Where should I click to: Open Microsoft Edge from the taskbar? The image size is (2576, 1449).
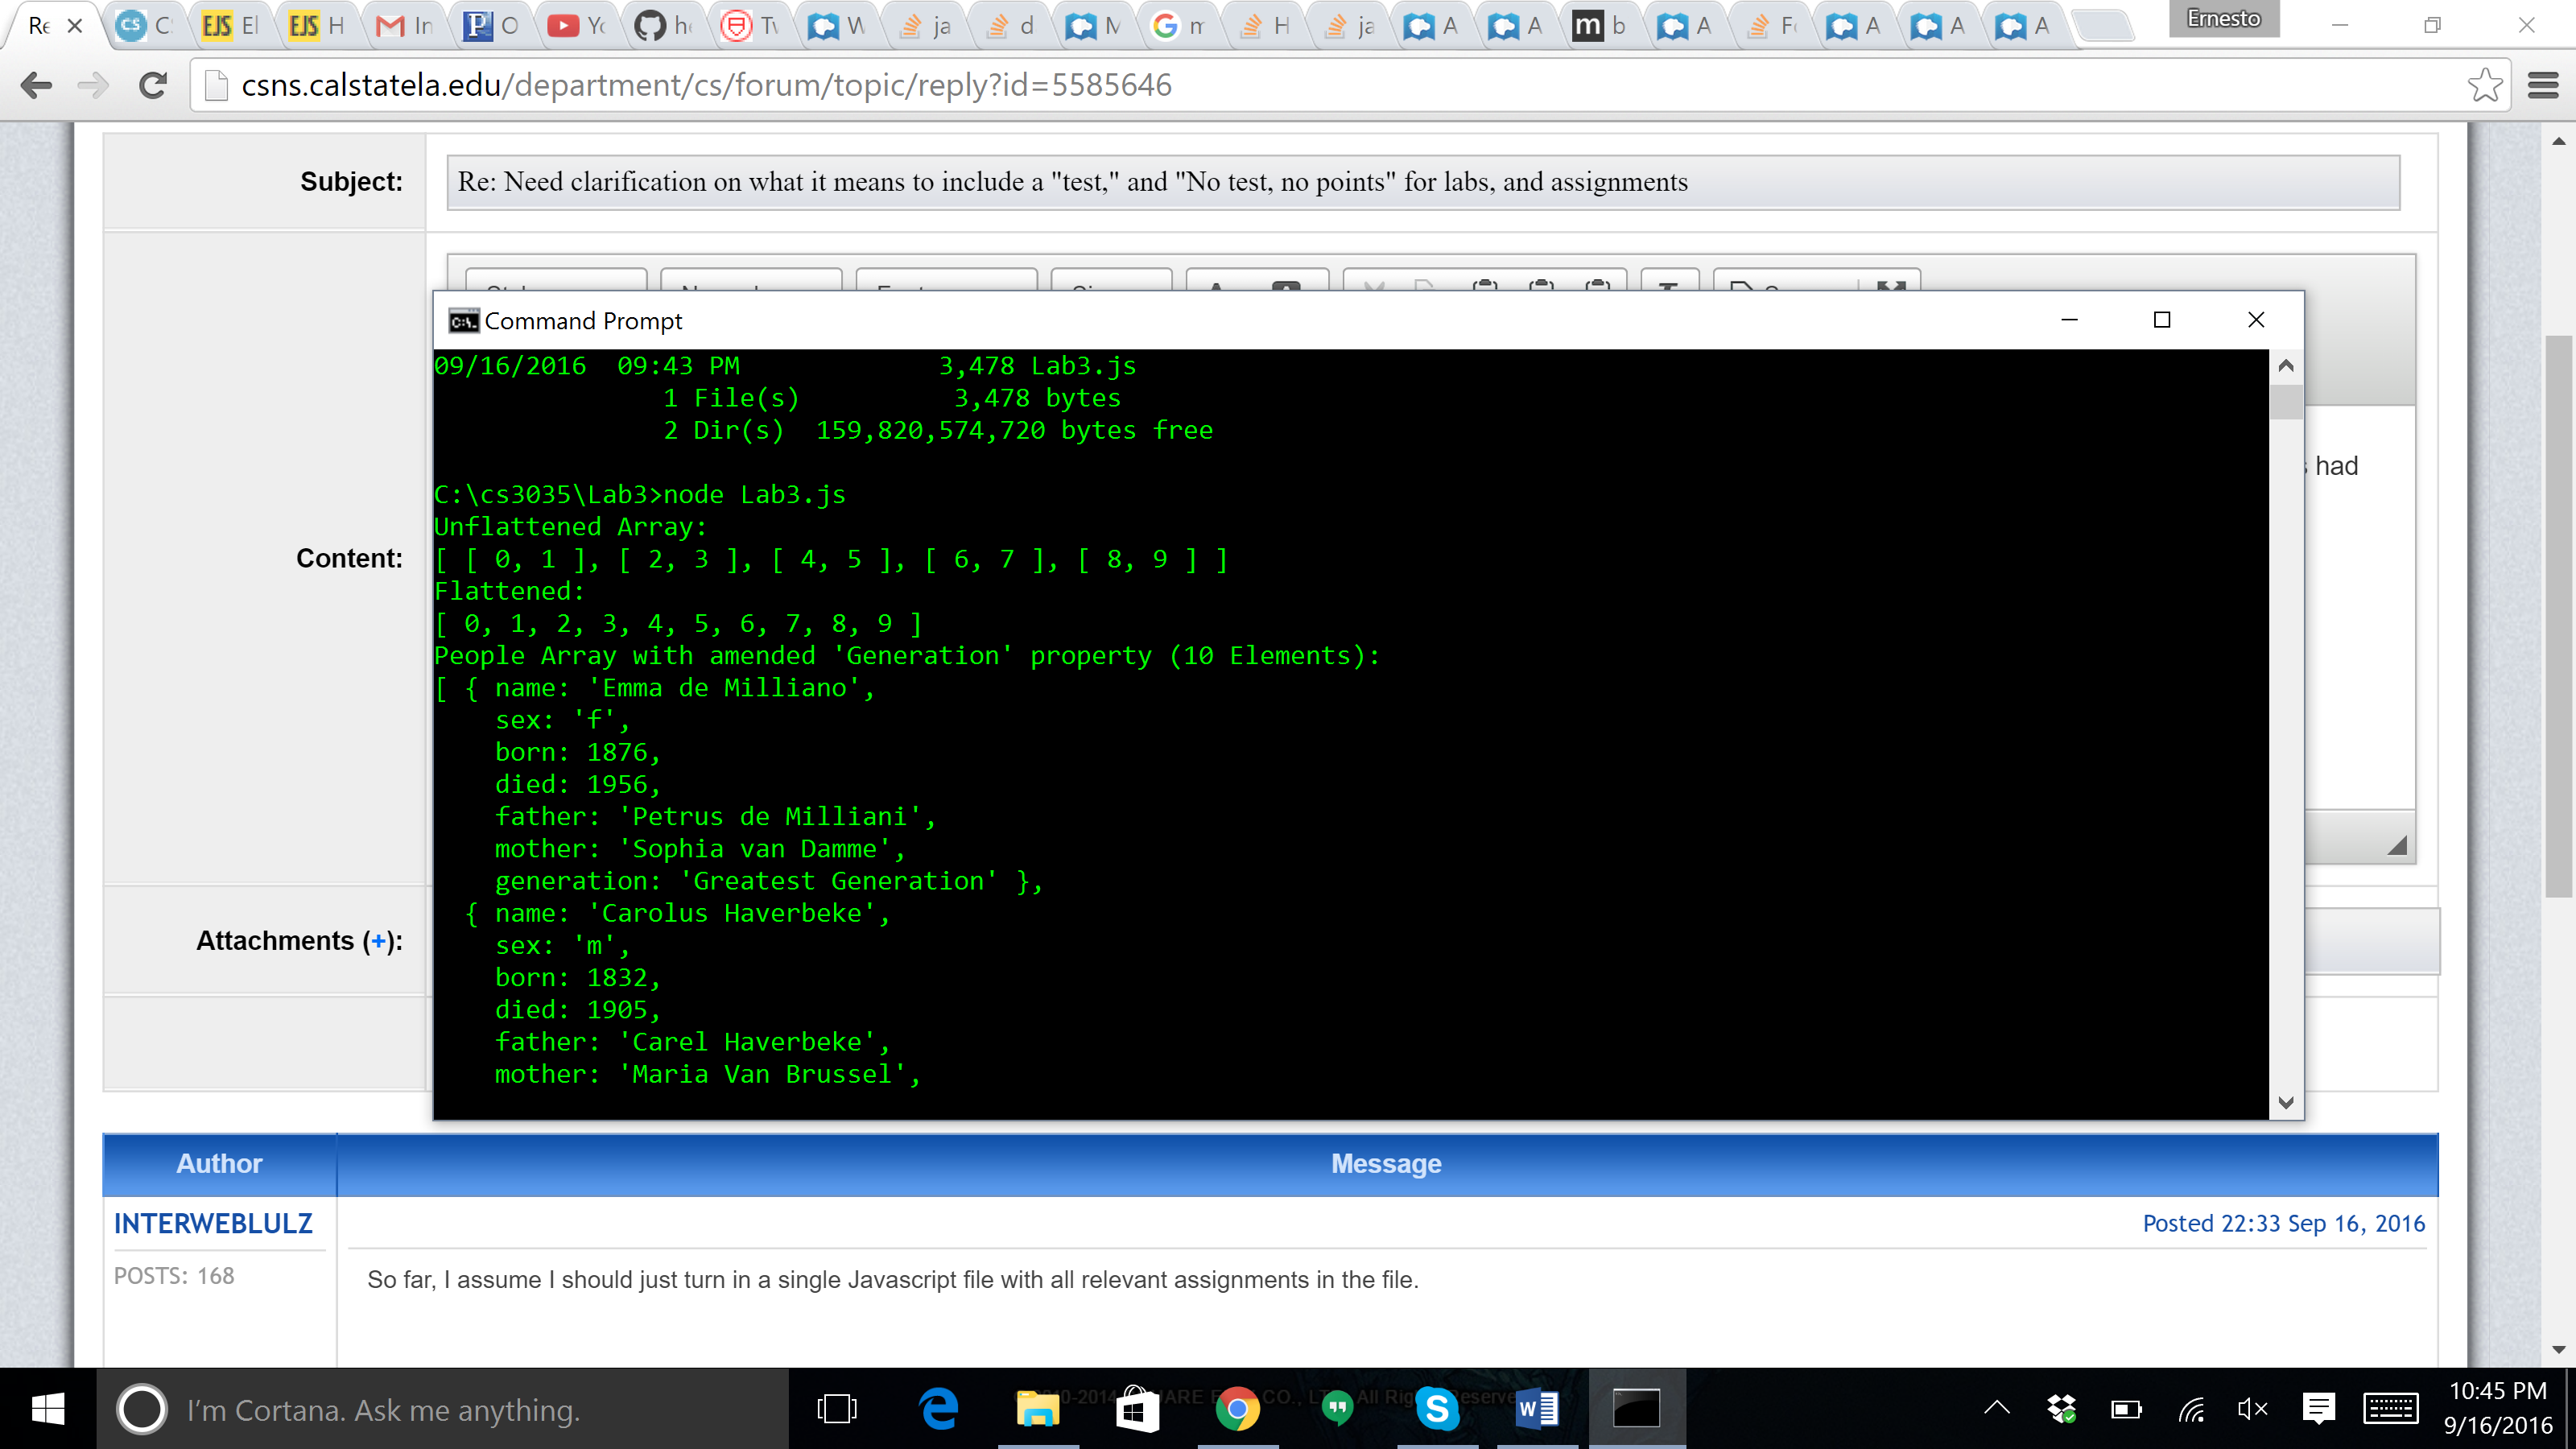point(937,1409)
